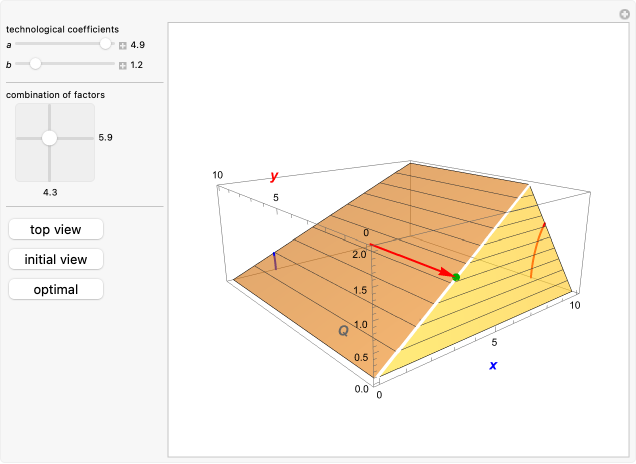Click the plus icon in top-right corner
The width and height of the screenshot is (636, 464).
[624, 13]
